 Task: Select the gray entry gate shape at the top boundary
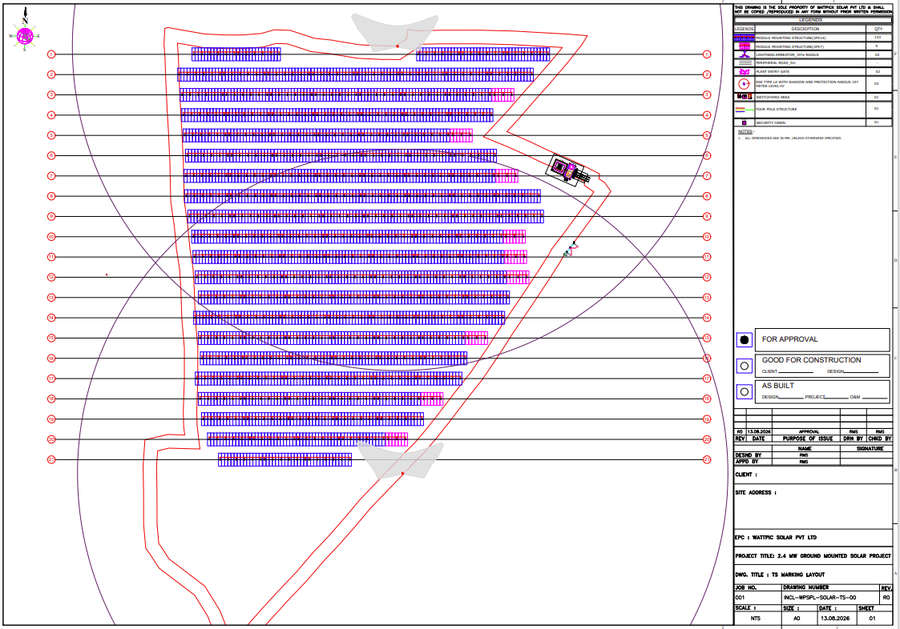point(394,35)
